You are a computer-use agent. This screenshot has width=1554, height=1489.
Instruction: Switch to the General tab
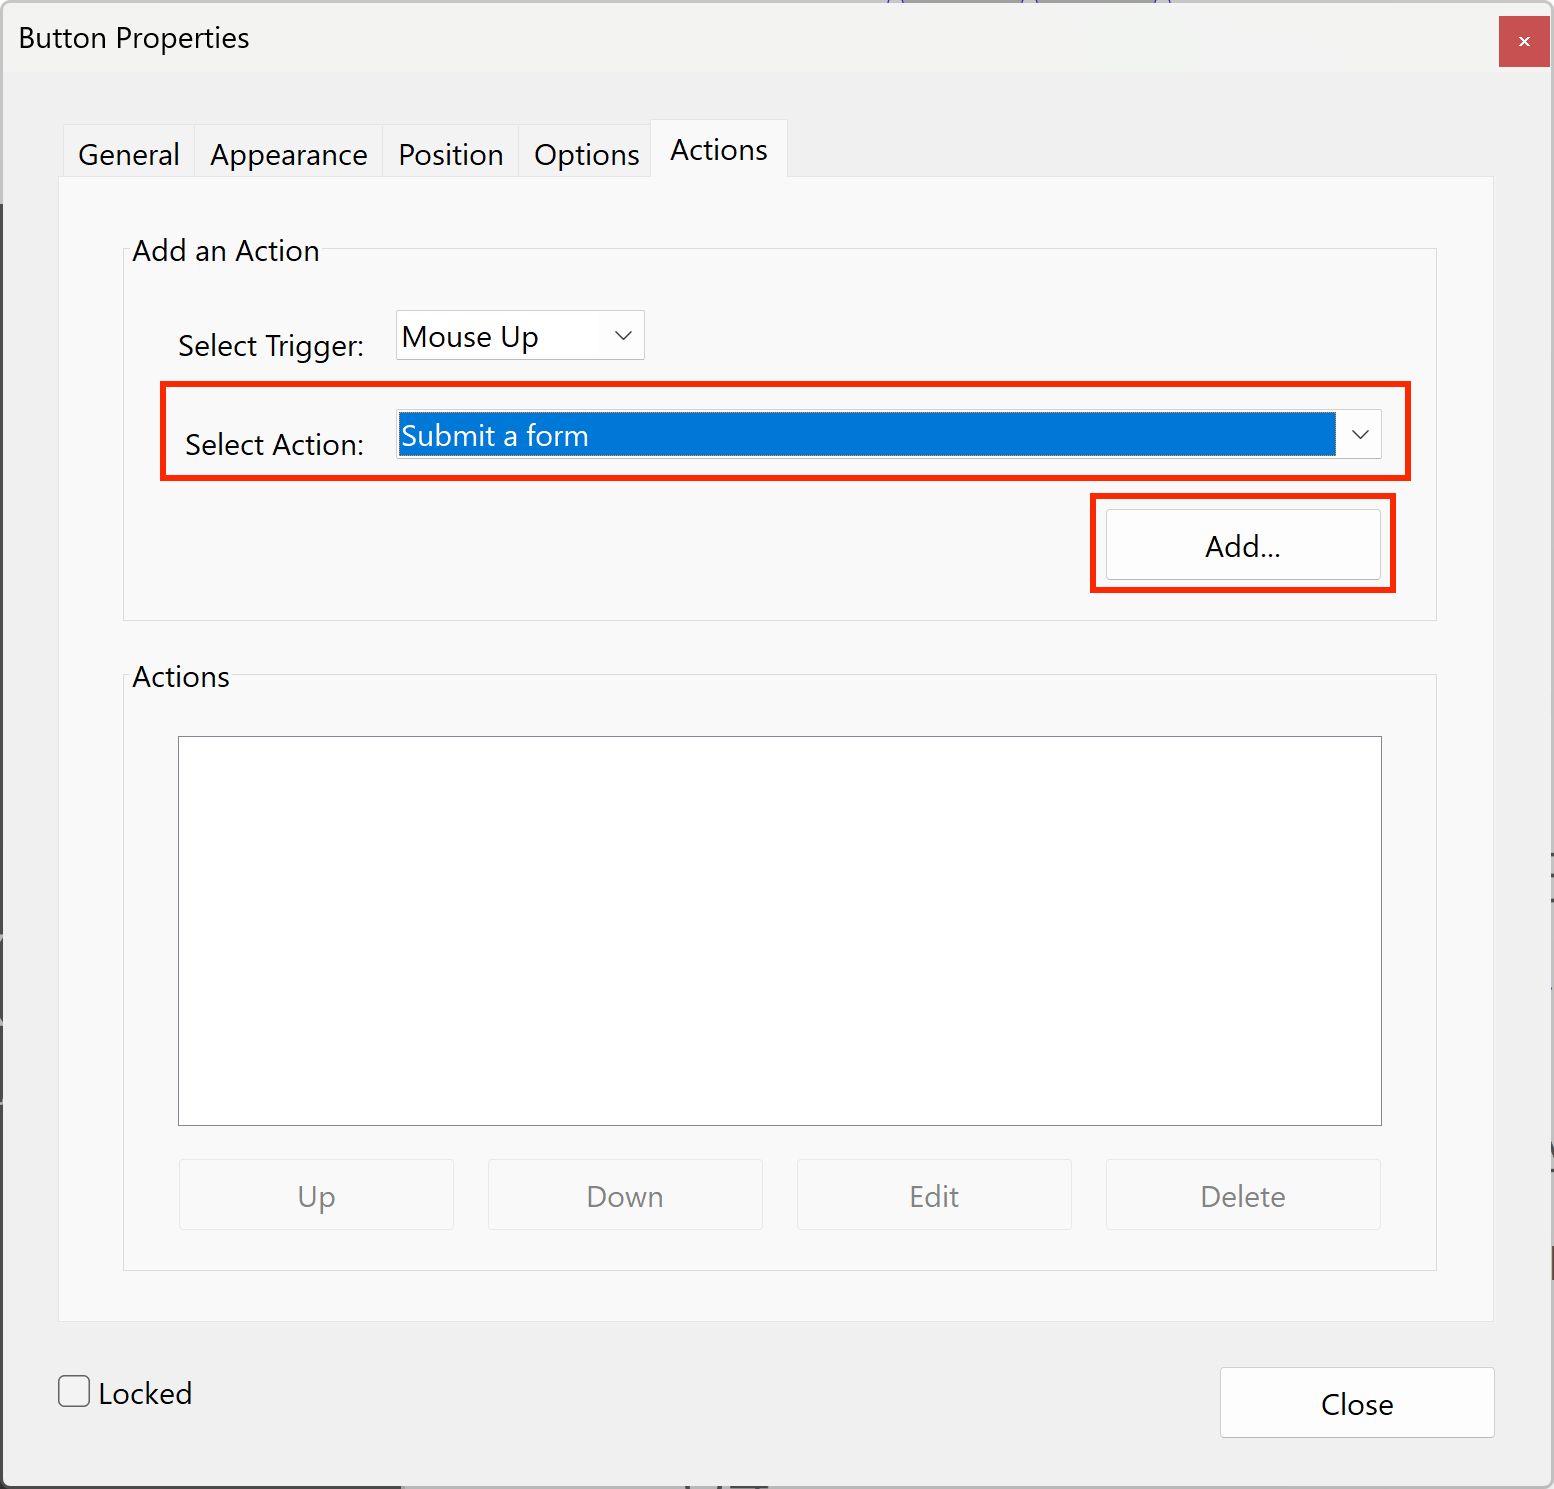[129, 154]
